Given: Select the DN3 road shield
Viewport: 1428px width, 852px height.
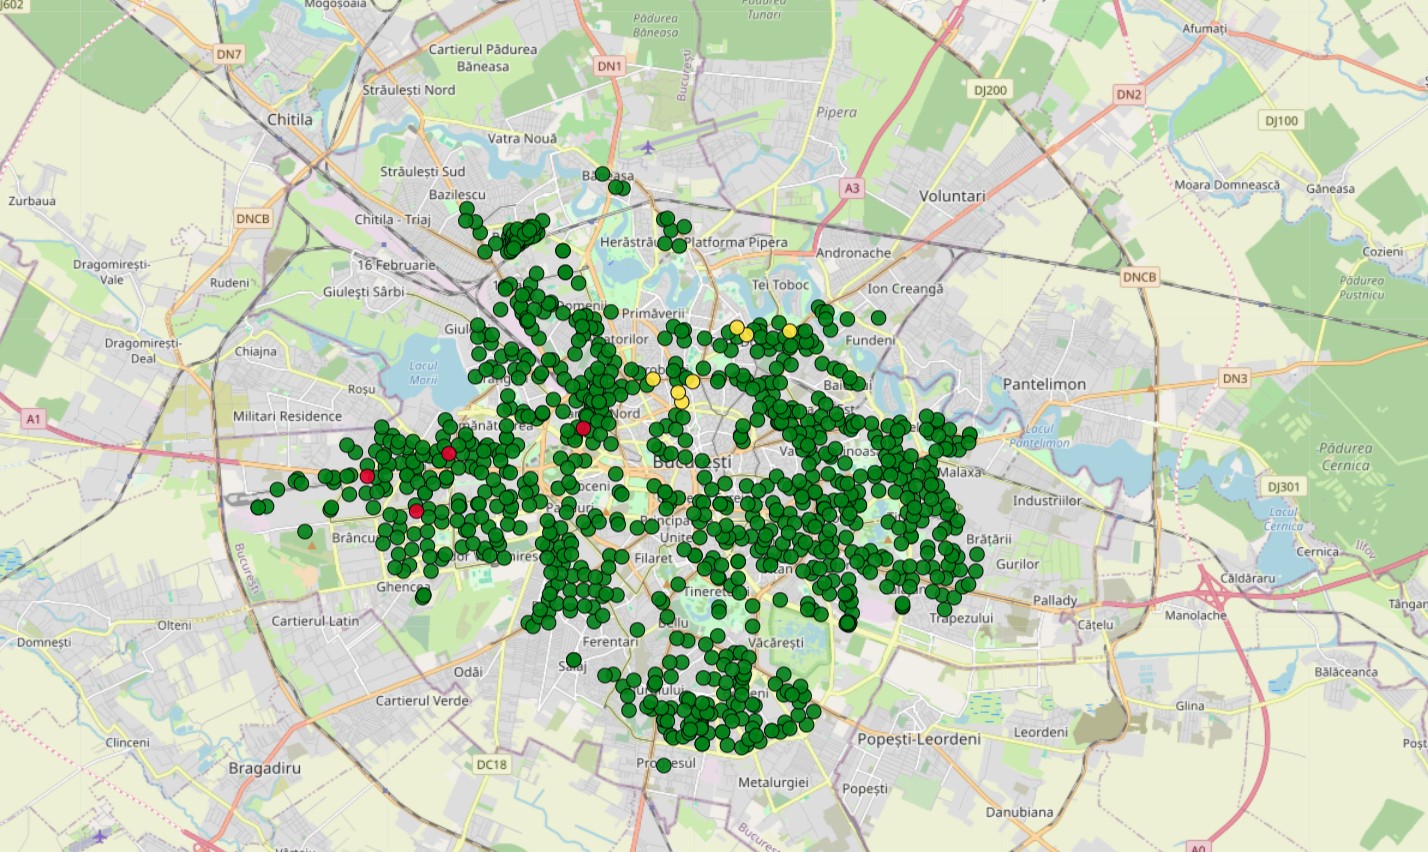Looking at the screenshot, I should (1234, 378).
